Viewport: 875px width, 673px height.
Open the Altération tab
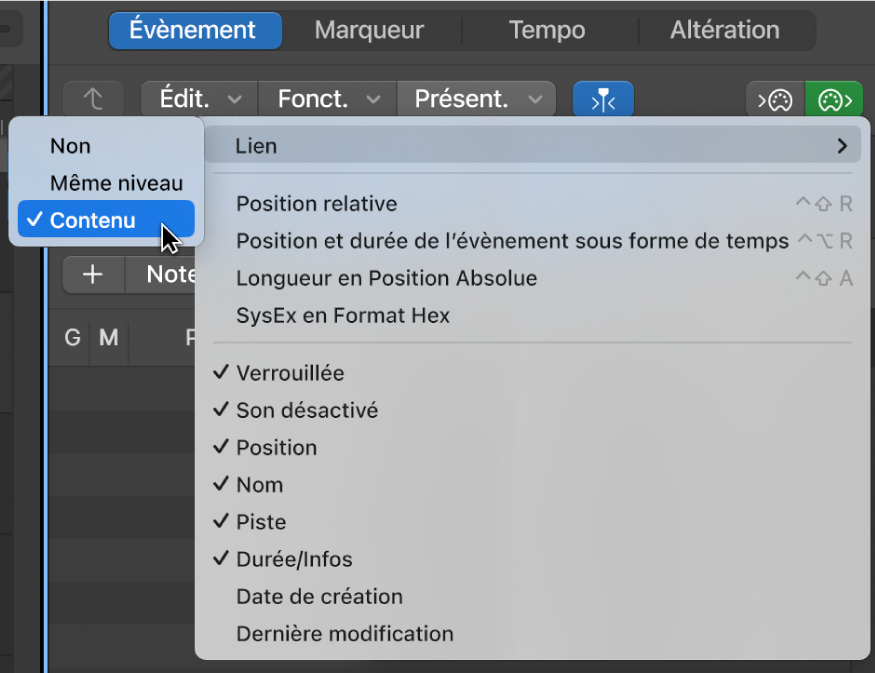click(x=724, y=30)
